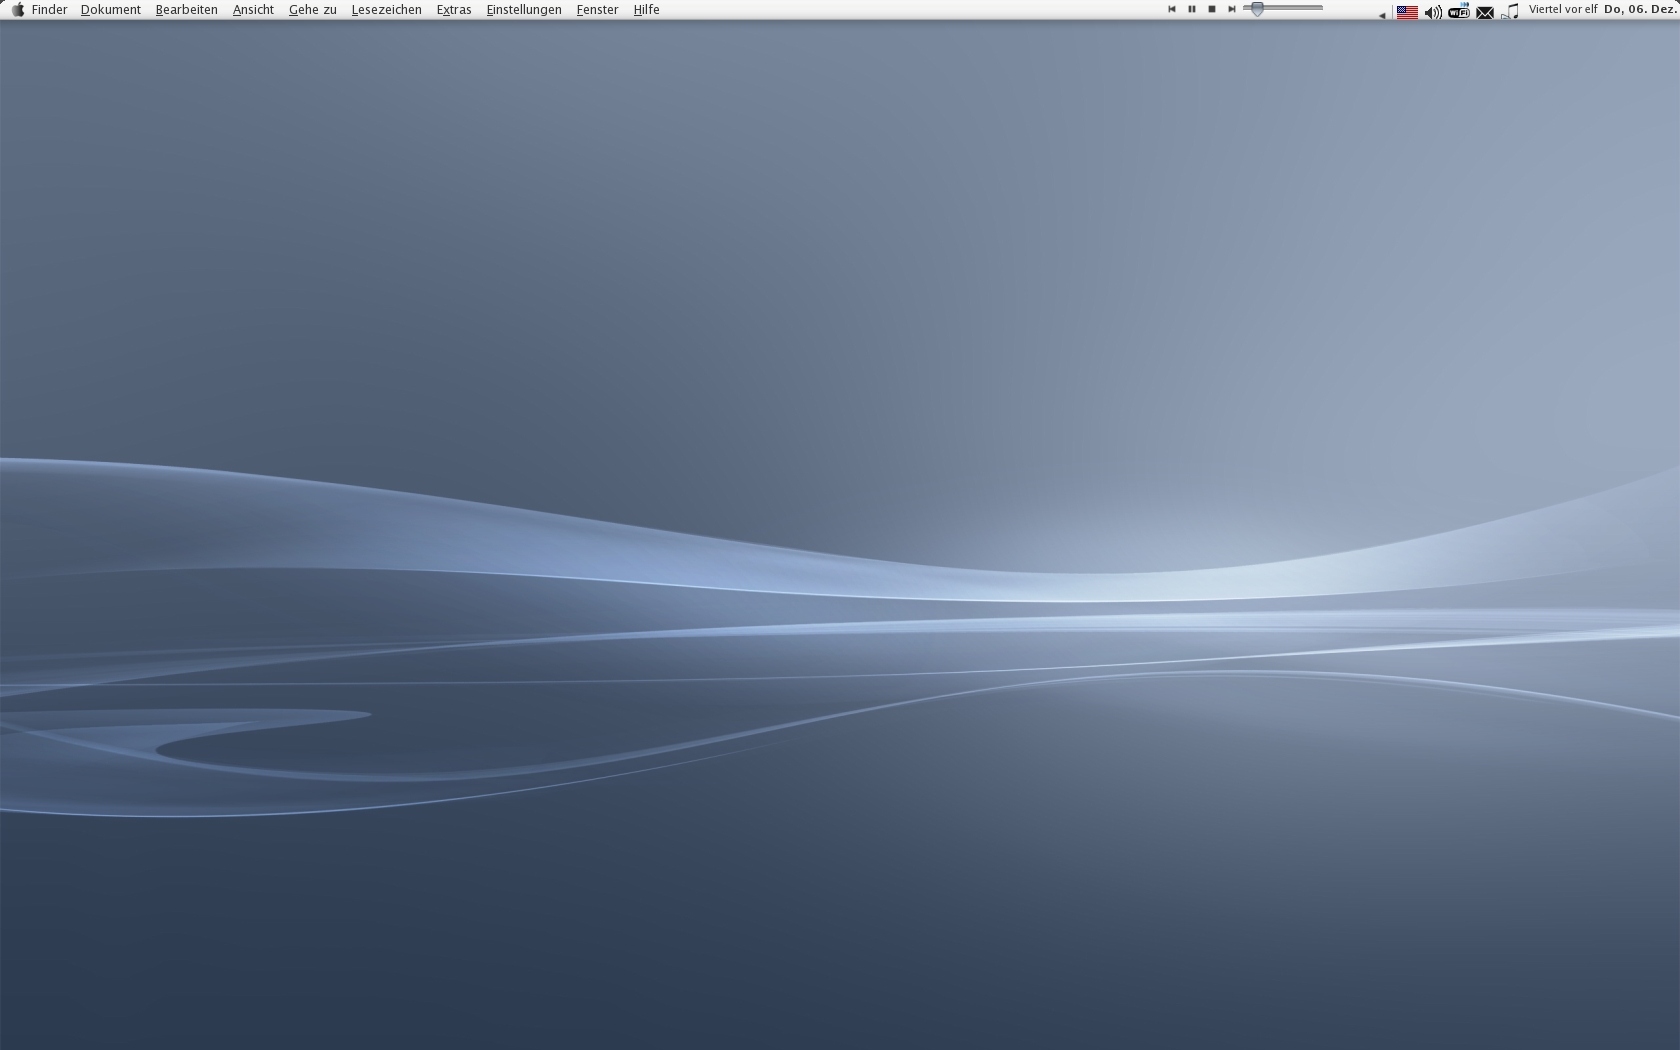Click the playback position slider

point(1283,9)
